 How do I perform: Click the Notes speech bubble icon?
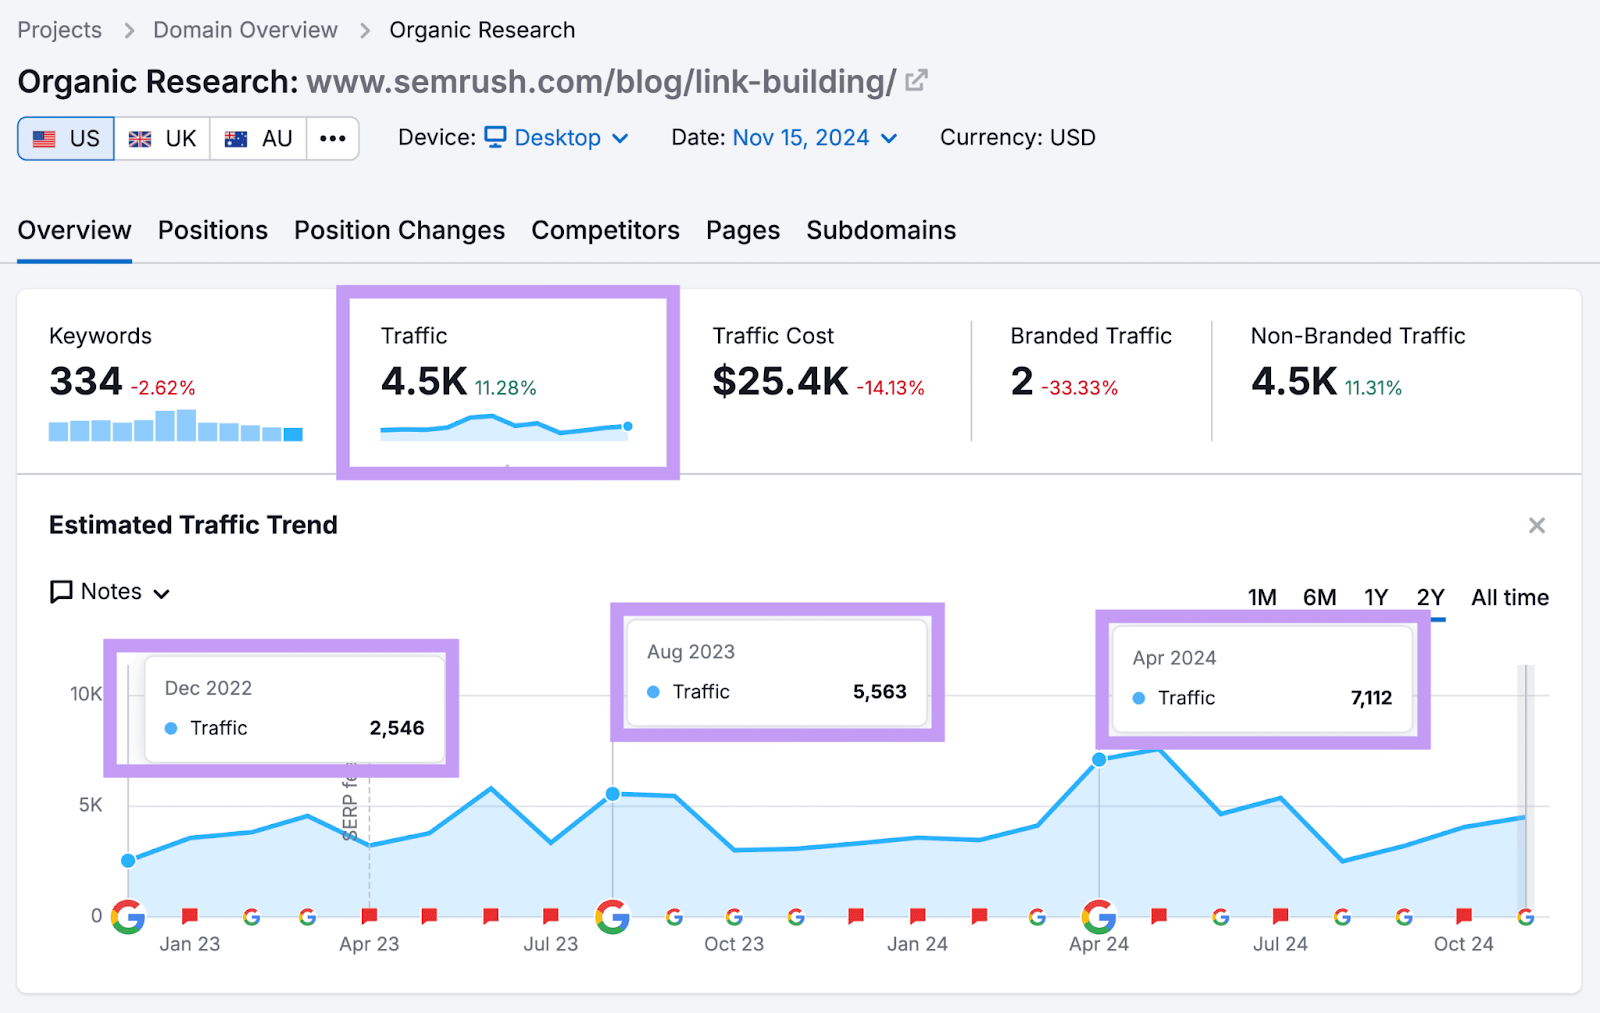tap(61, 592)
